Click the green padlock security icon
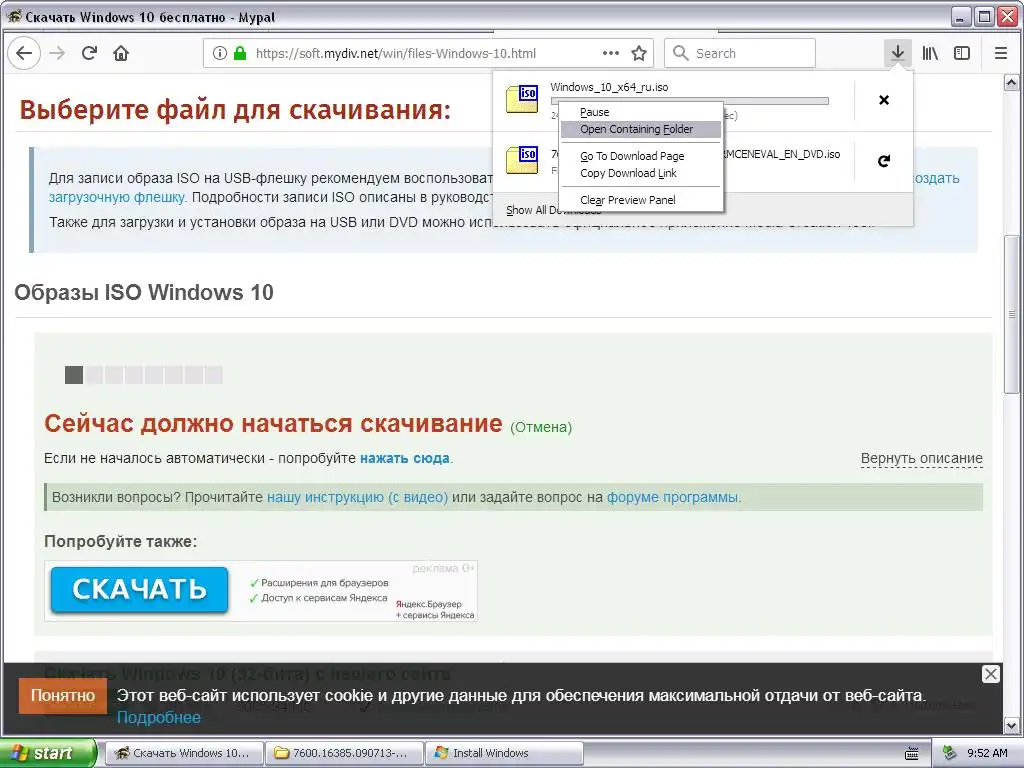This screenshot has height=768, width=1024. 240,53
